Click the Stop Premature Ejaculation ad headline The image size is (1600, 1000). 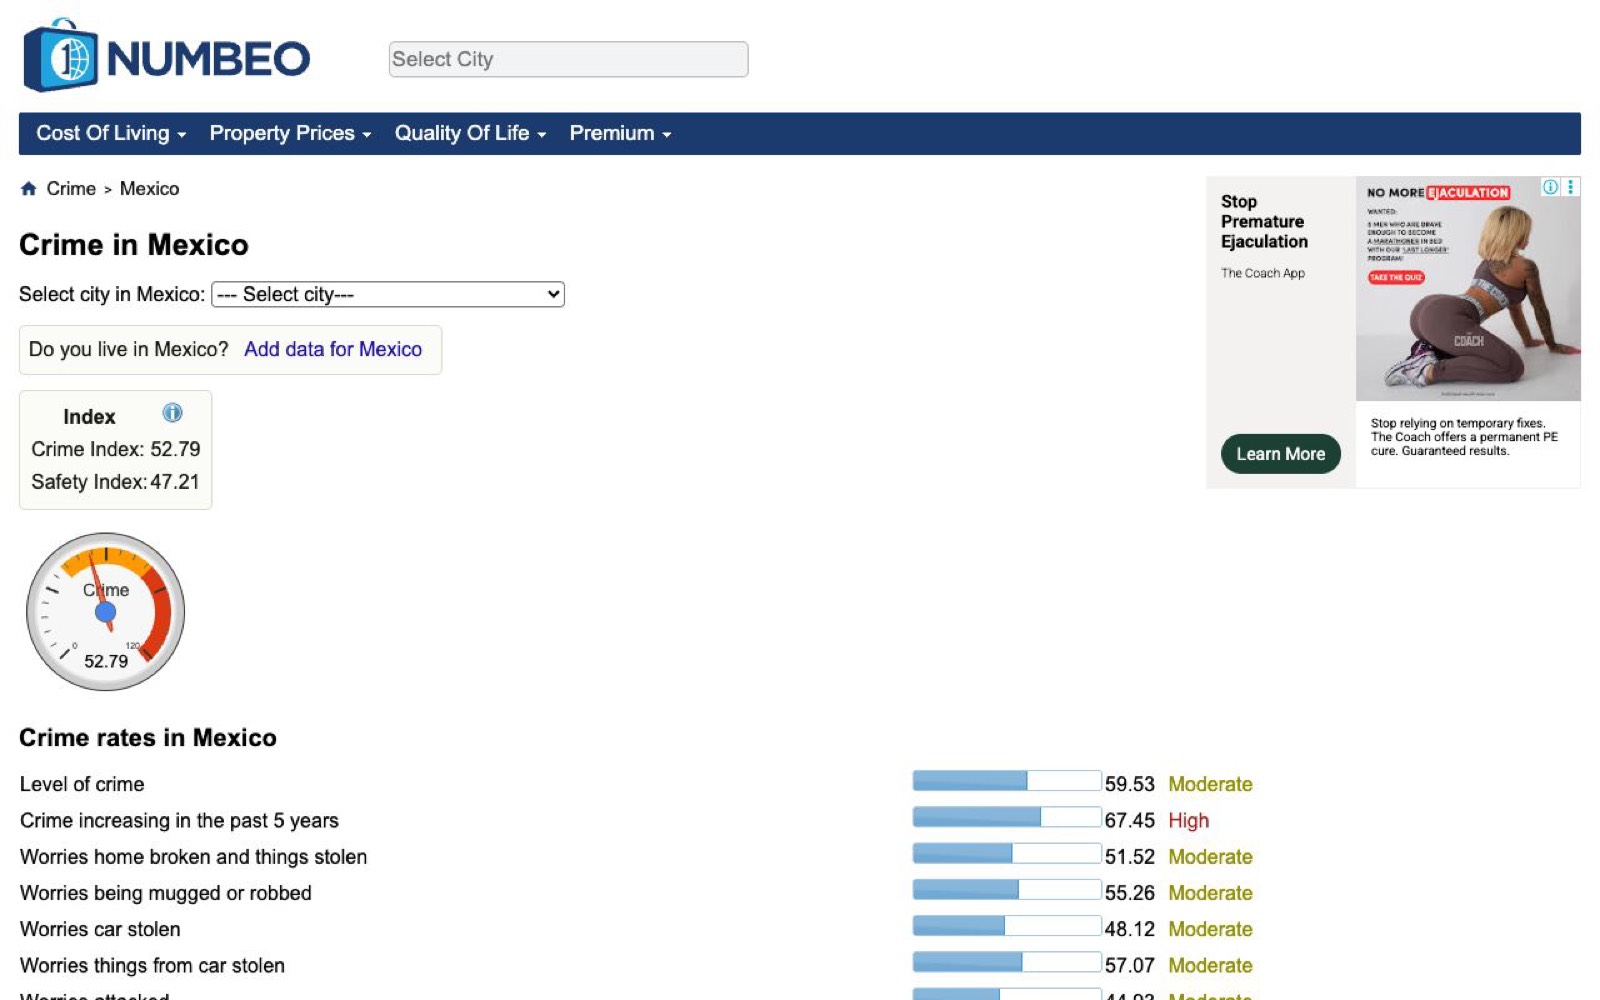[x=1264, y=222]
